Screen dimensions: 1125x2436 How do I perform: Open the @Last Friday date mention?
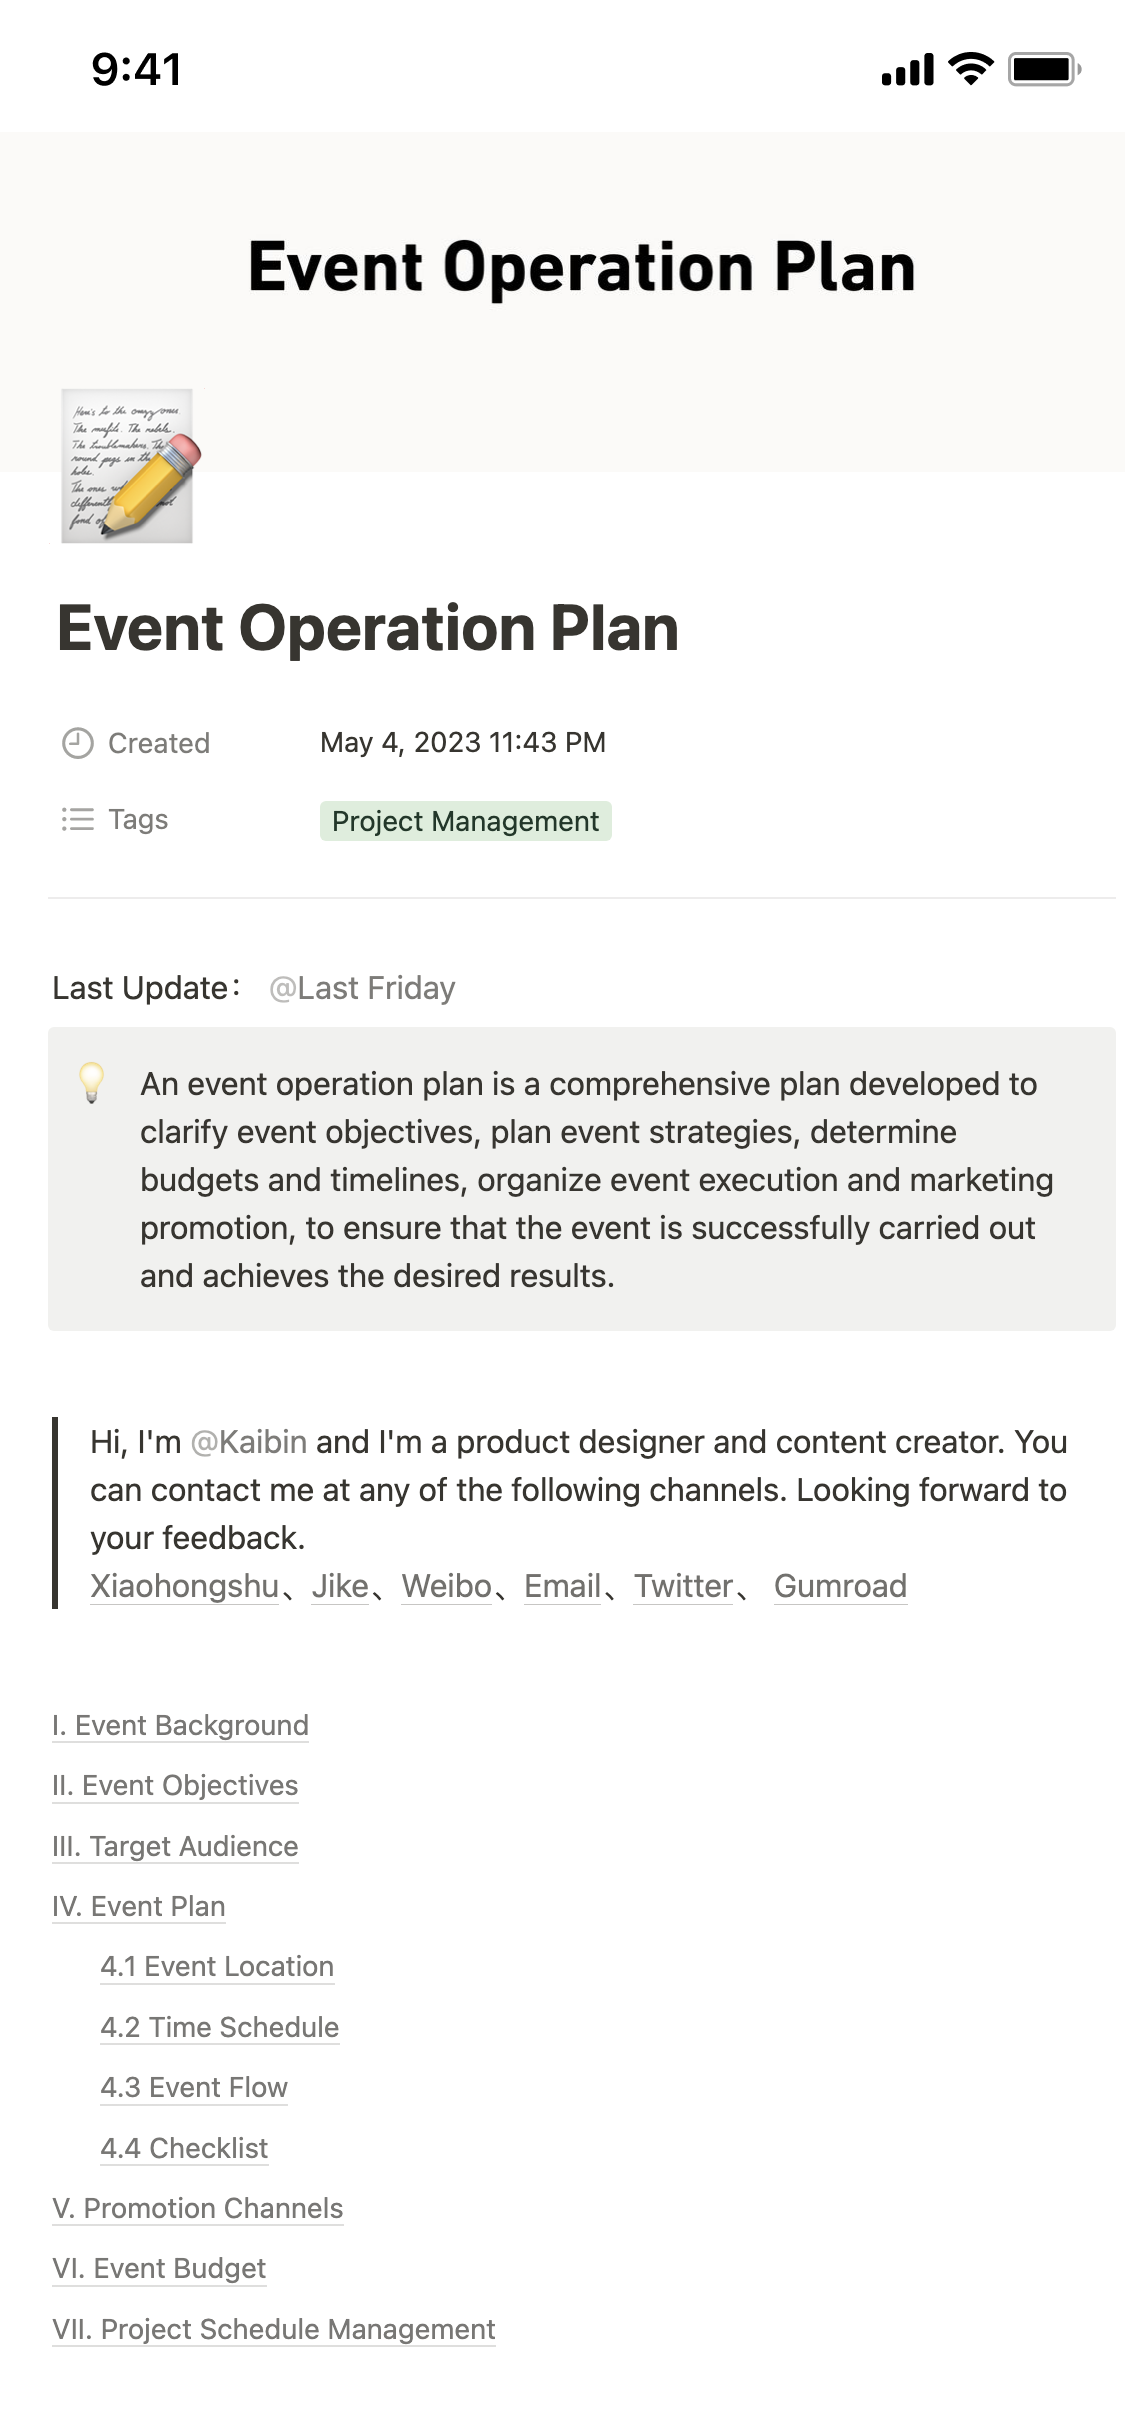pyautogui.click(x=362, y=988)
